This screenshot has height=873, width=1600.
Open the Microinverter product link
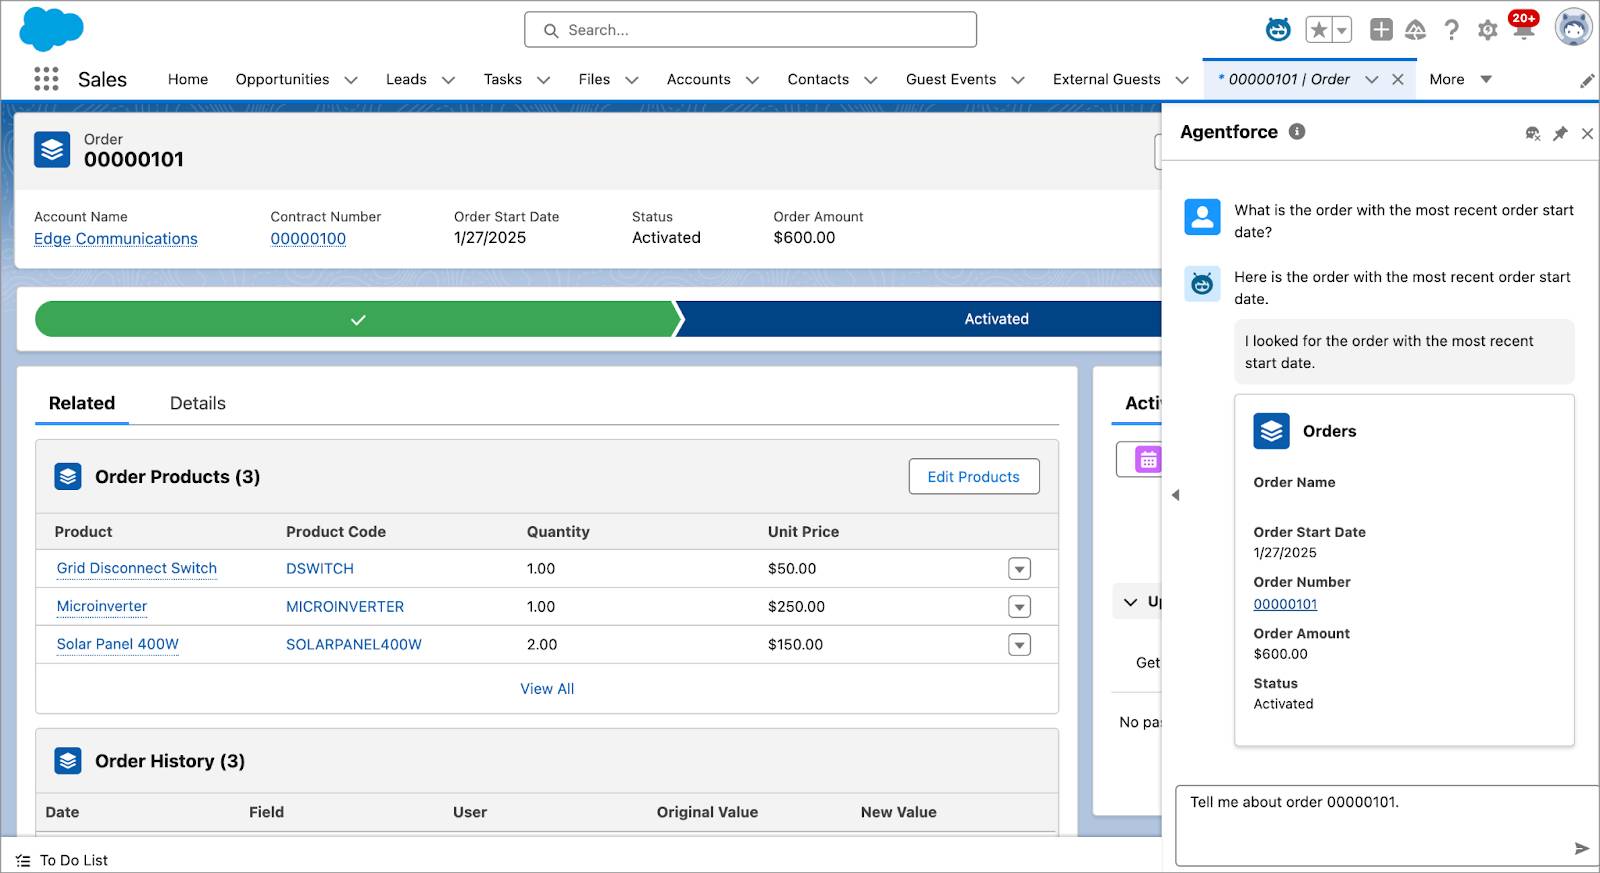tap(102, 606)
